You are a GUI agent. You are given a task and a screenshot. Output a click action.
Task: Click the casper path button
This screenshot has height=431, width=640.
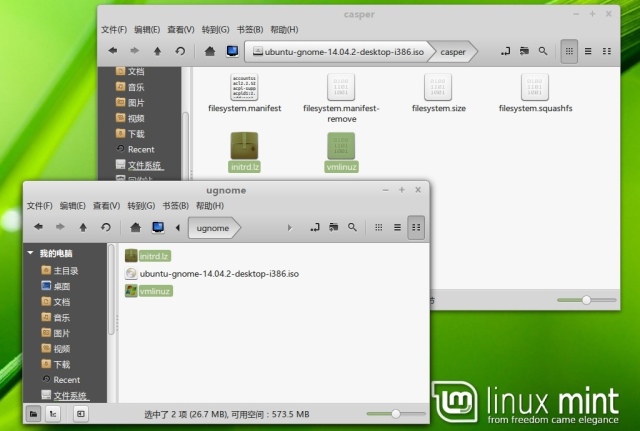pyautogui.click(x=453, y=52)
